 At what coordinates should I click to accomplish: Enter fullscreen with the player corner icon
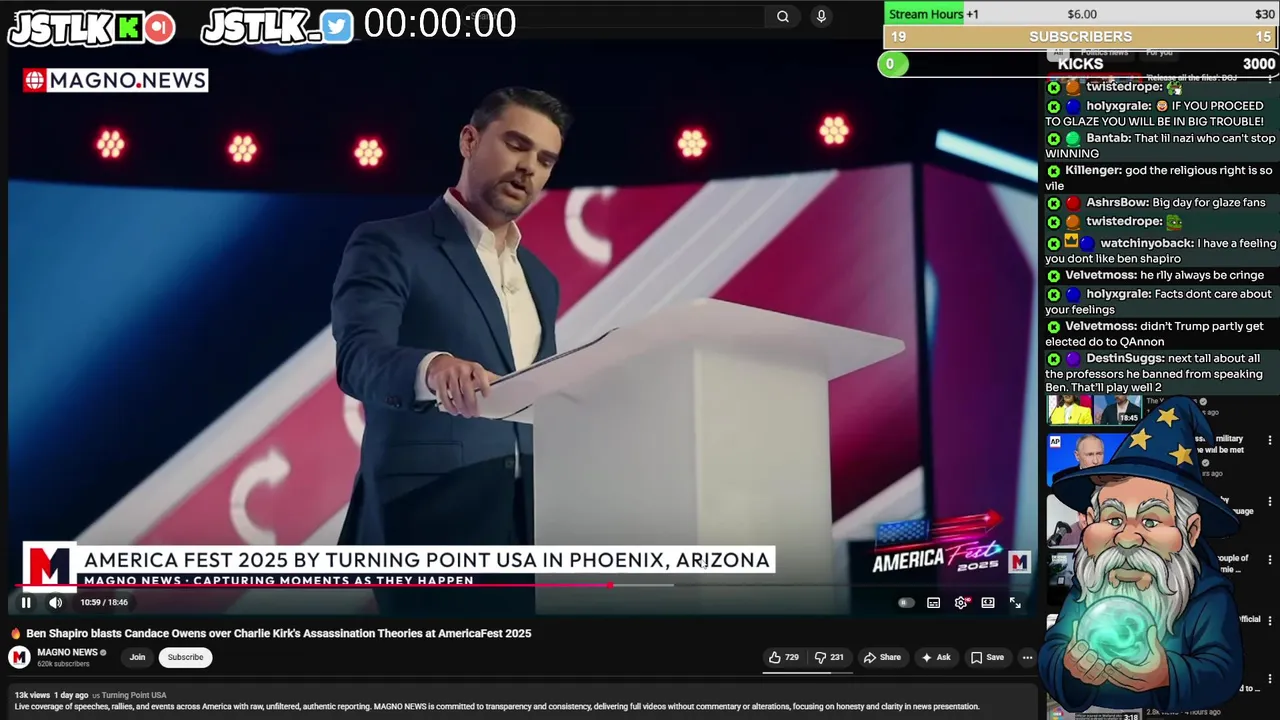1015,602
